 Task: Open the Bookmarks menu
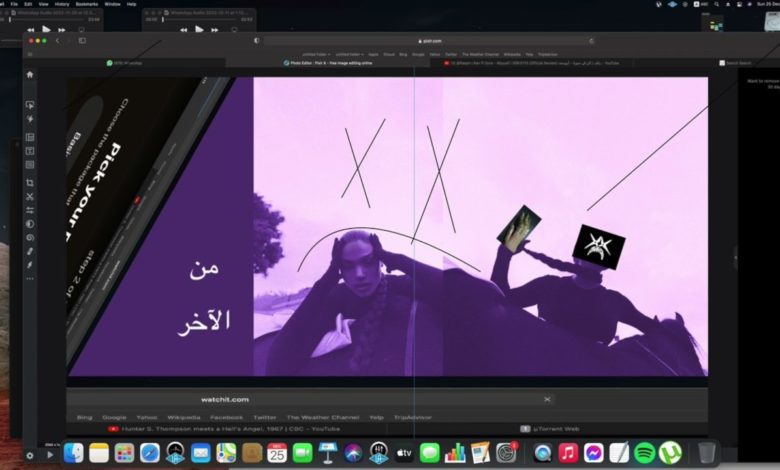coord(87,3)
